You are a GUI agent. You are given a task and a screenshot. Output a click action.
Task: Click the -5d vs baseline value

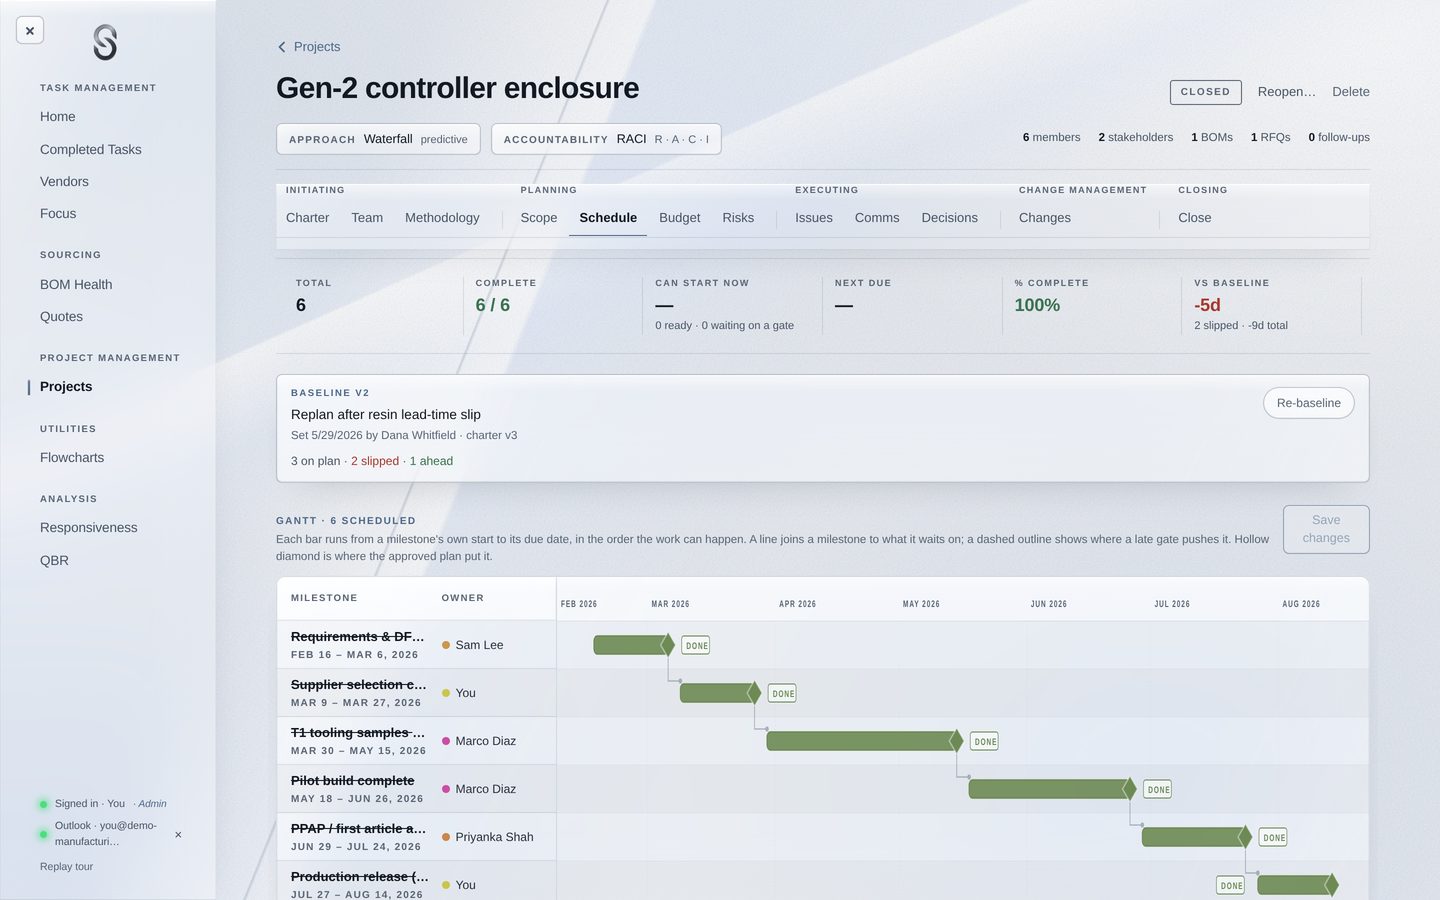click(1207, 305)
